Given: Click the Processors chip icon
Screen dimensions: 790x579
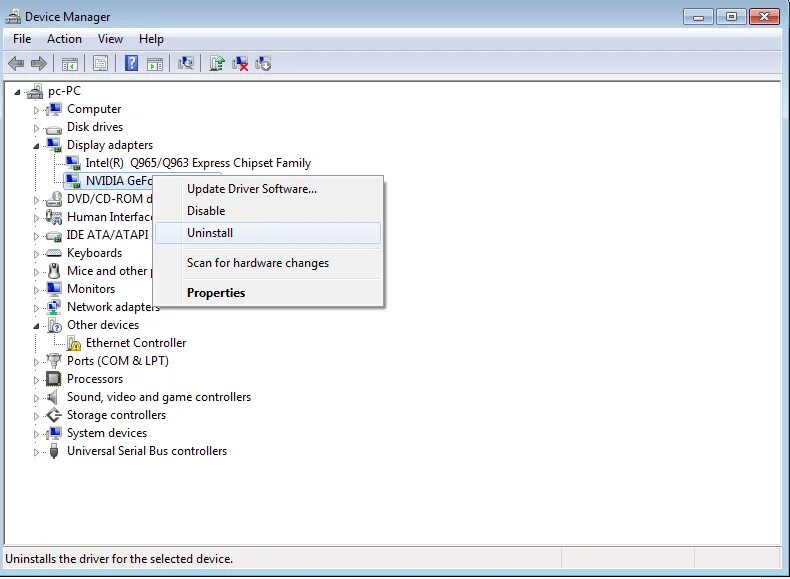Looking at the screenshot, I should (53, 379).
